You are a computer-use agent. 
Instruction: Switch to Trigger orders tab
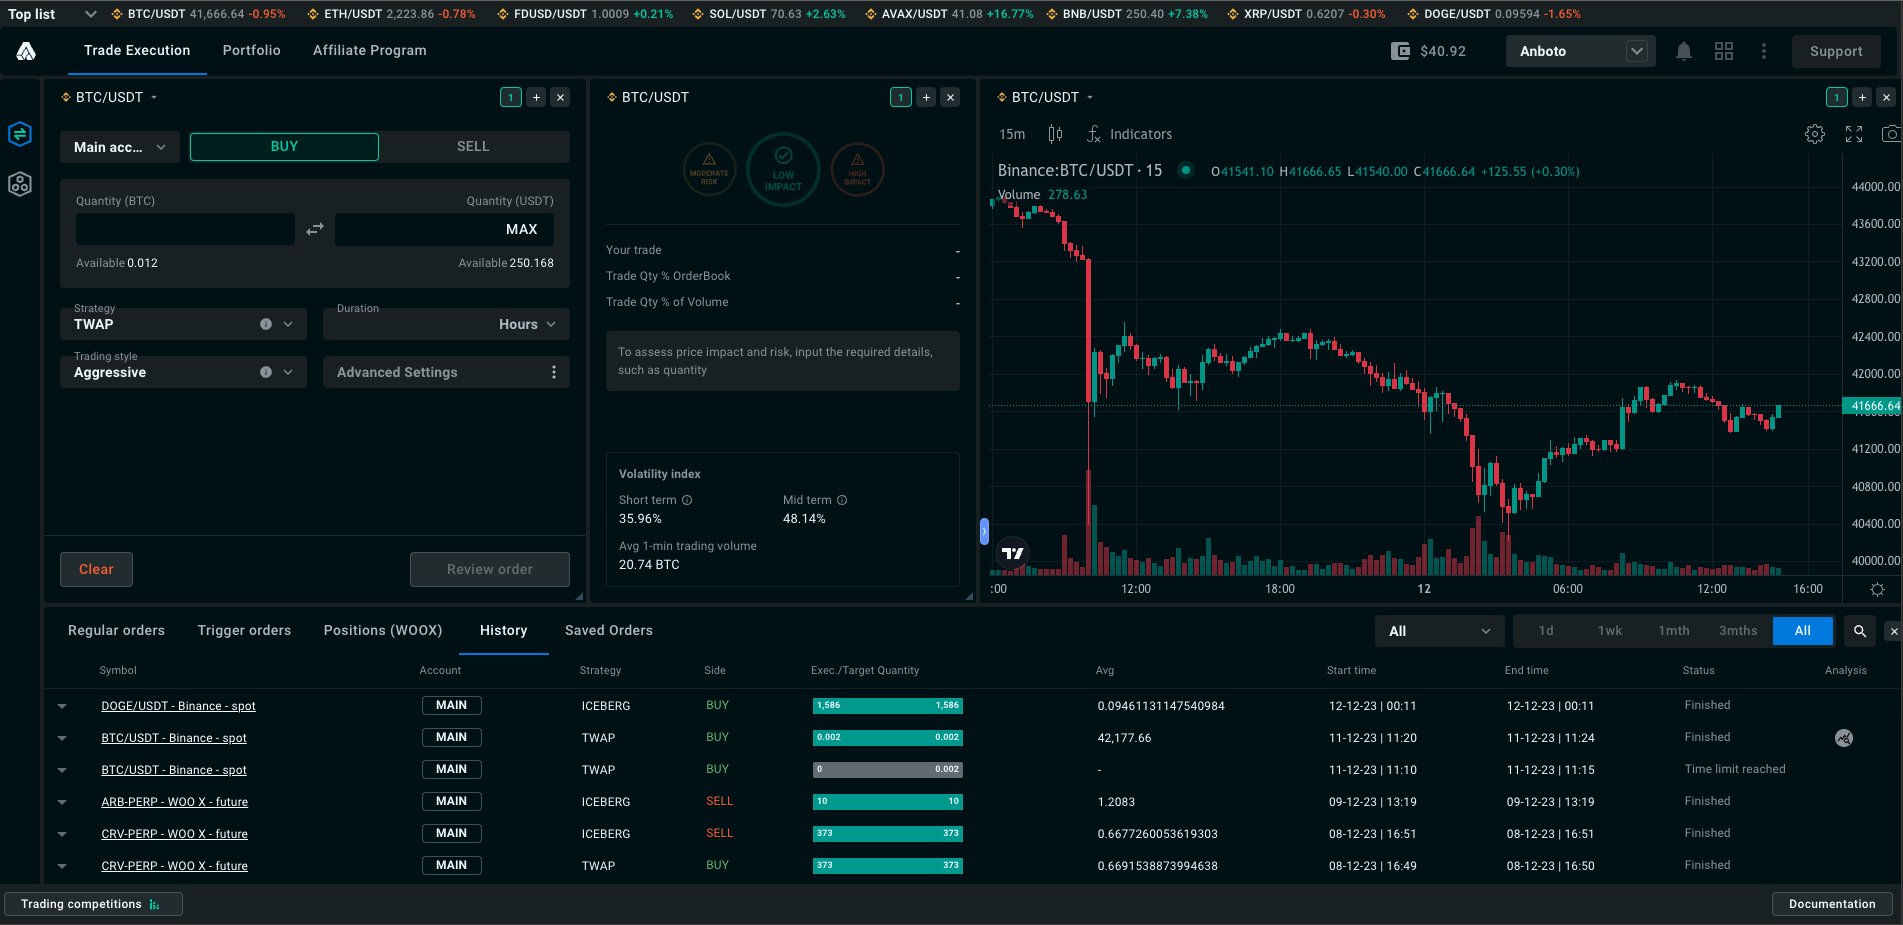tap(244, 630)
